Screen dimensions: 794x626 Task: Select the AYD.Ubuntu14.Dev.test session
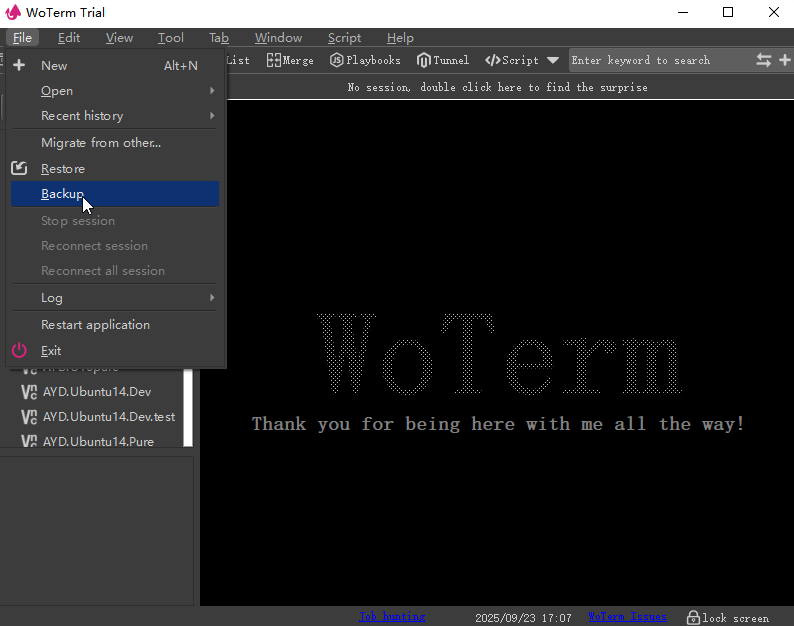(x=108, y=416)
